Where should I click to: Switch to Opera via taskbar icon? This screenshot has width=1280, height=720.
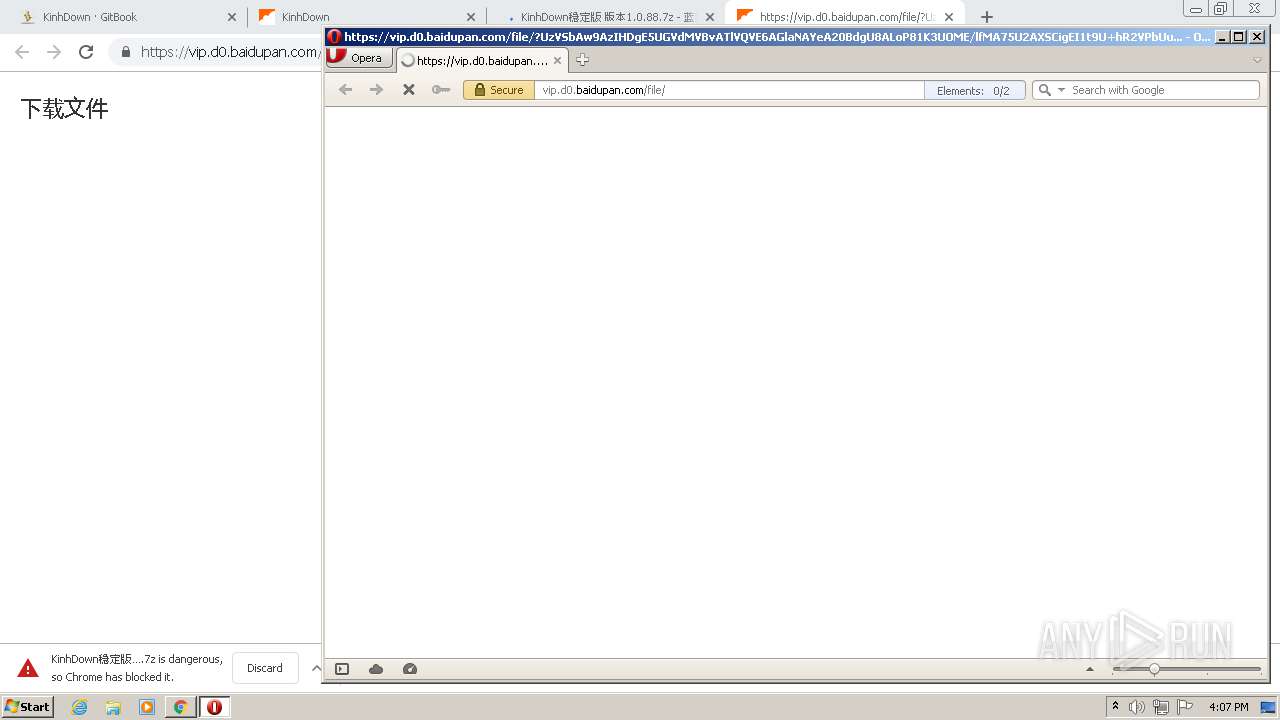click(214, 707)
